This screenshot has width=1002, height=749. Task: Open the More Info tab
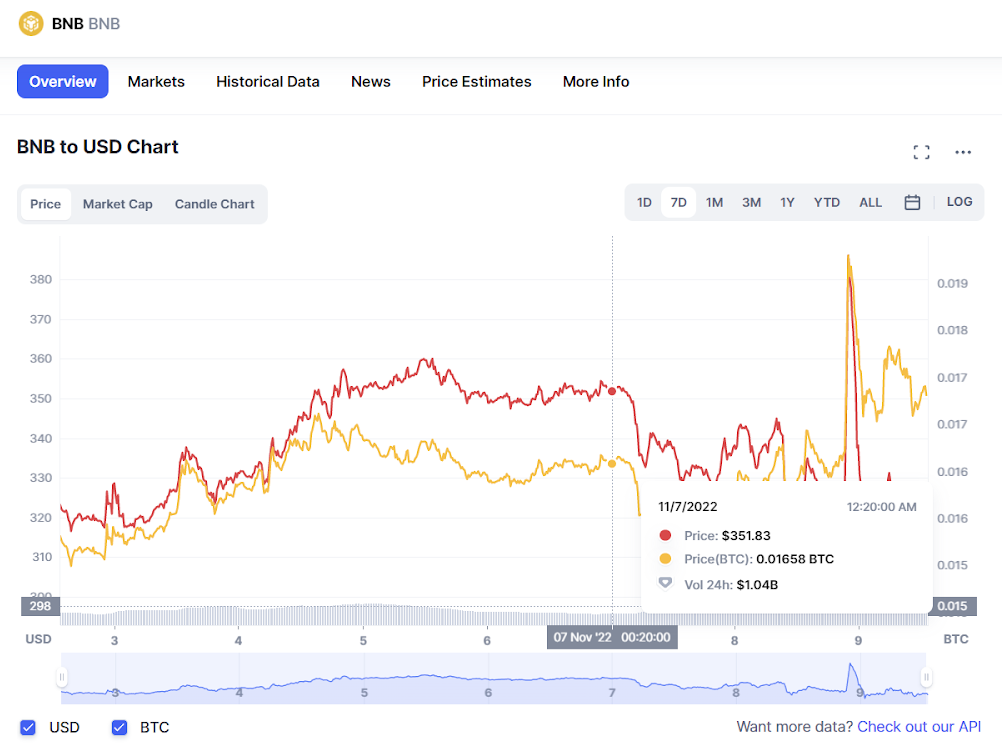tap(596, 82)
